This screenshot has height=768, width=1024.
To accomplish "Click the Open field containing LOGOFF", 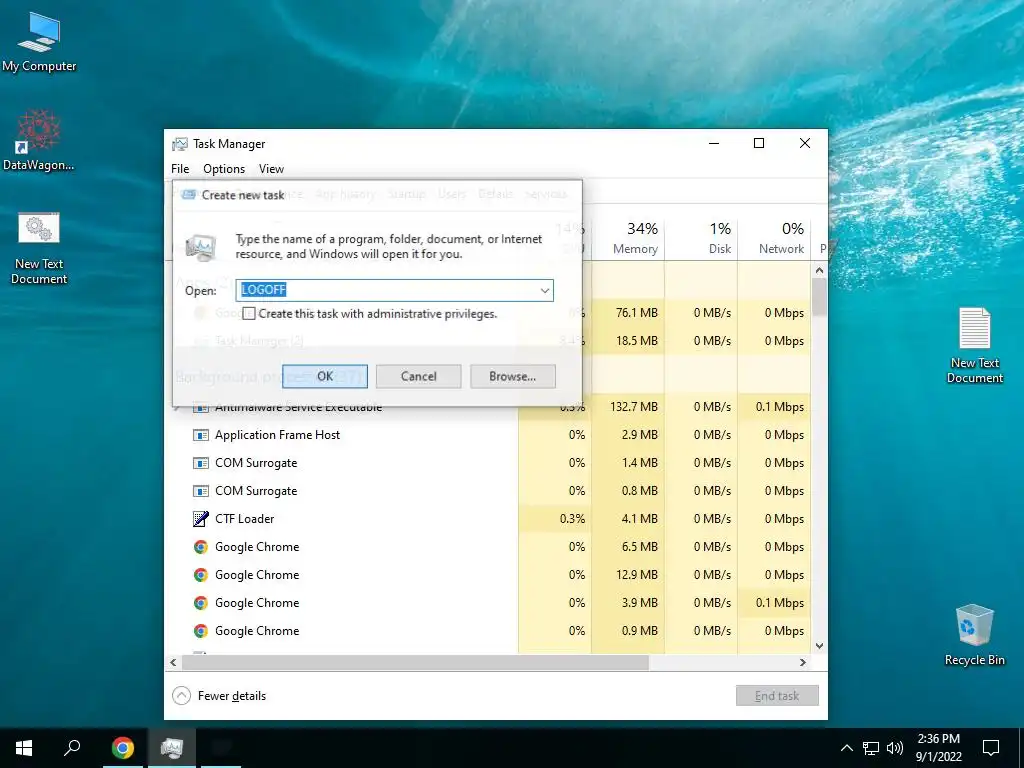I will click(x=394, y=291).
